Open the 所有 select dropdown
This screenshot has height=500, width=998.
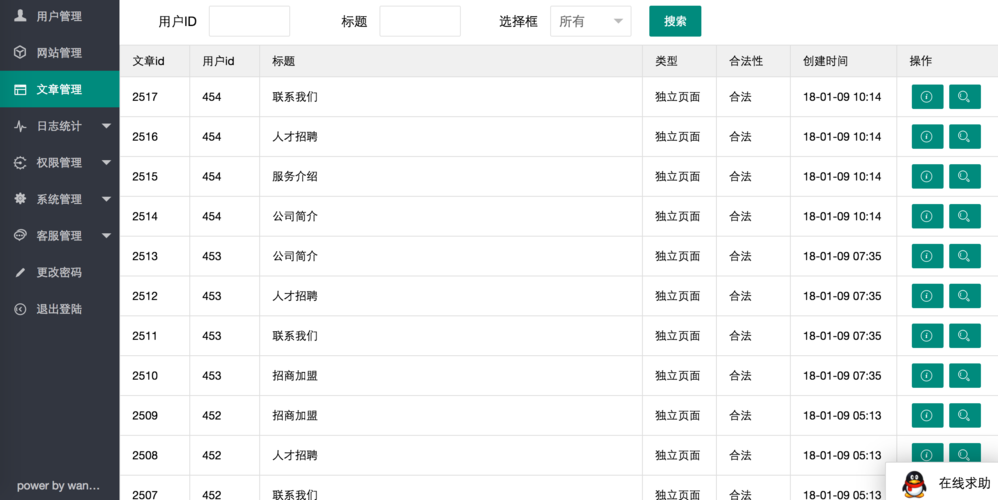tap(590, 21)
